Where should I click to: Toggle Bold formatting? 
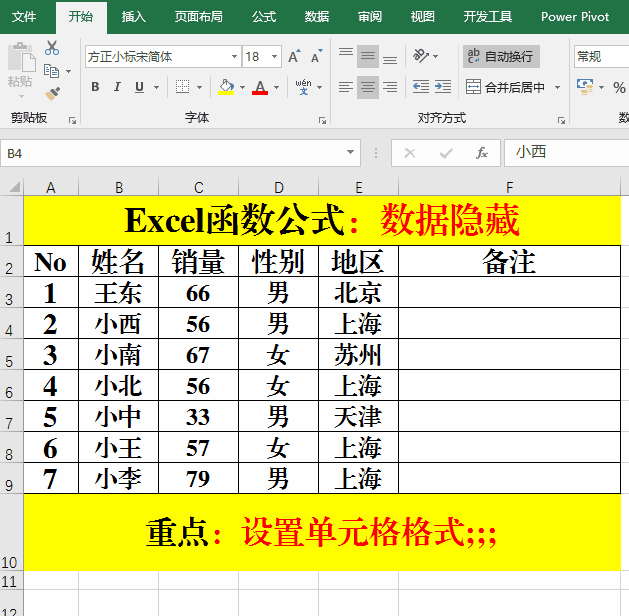click(95, 87)
